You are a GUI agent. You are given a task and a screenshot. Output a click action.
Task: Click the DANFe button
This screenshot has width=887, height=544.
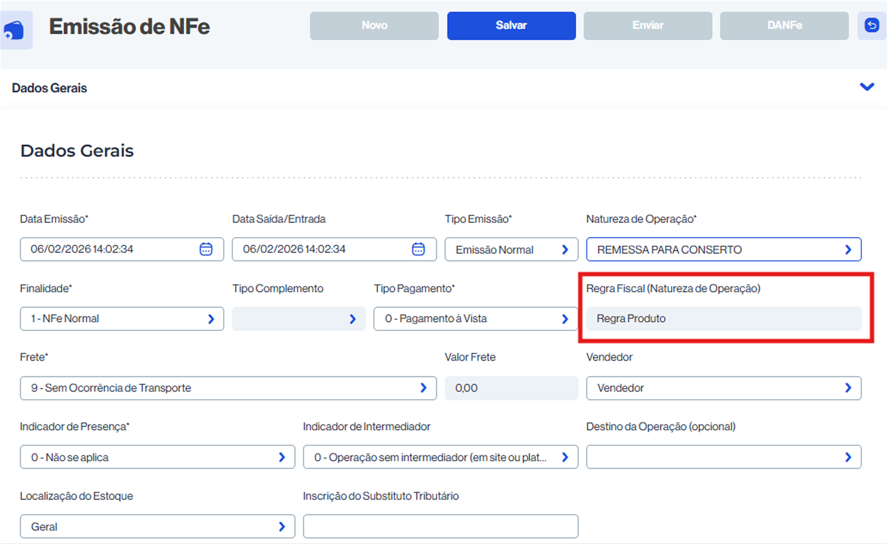click(785, 26)
